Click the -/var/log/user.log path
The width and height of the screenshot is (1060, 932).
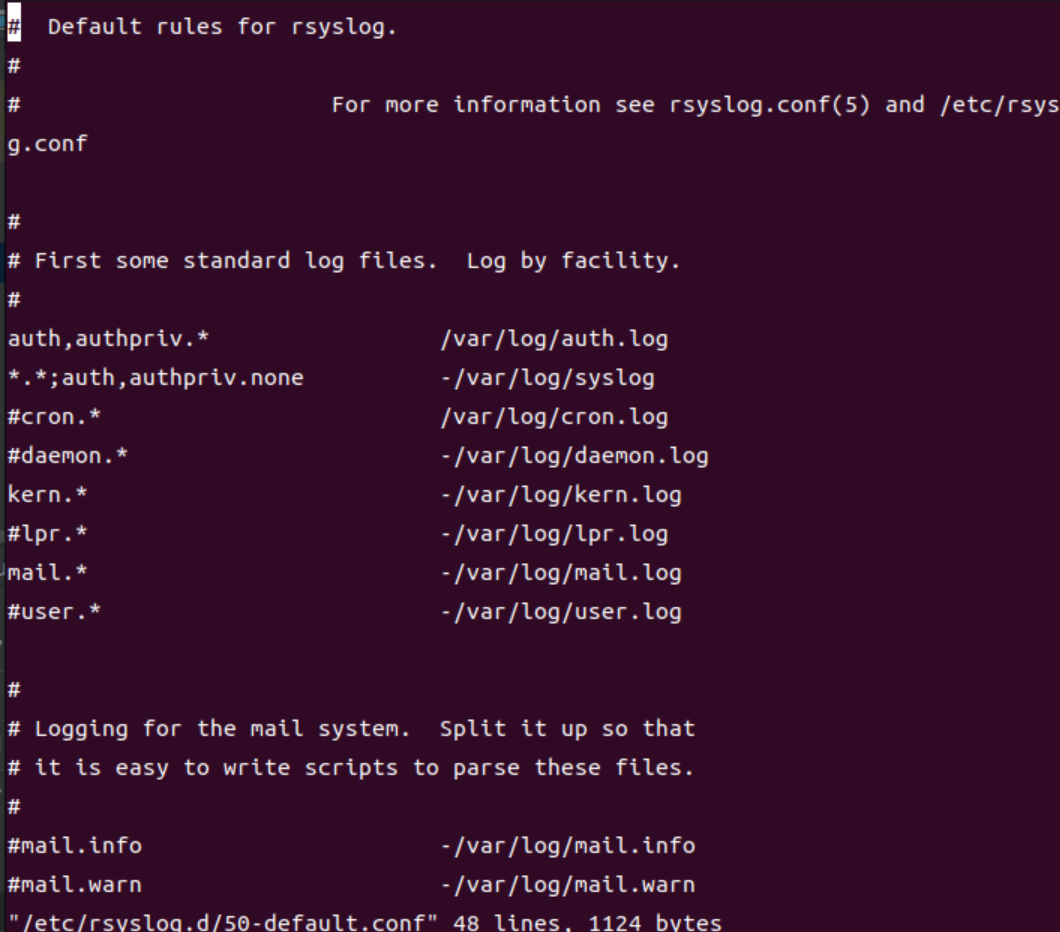(x=561, y=612)
